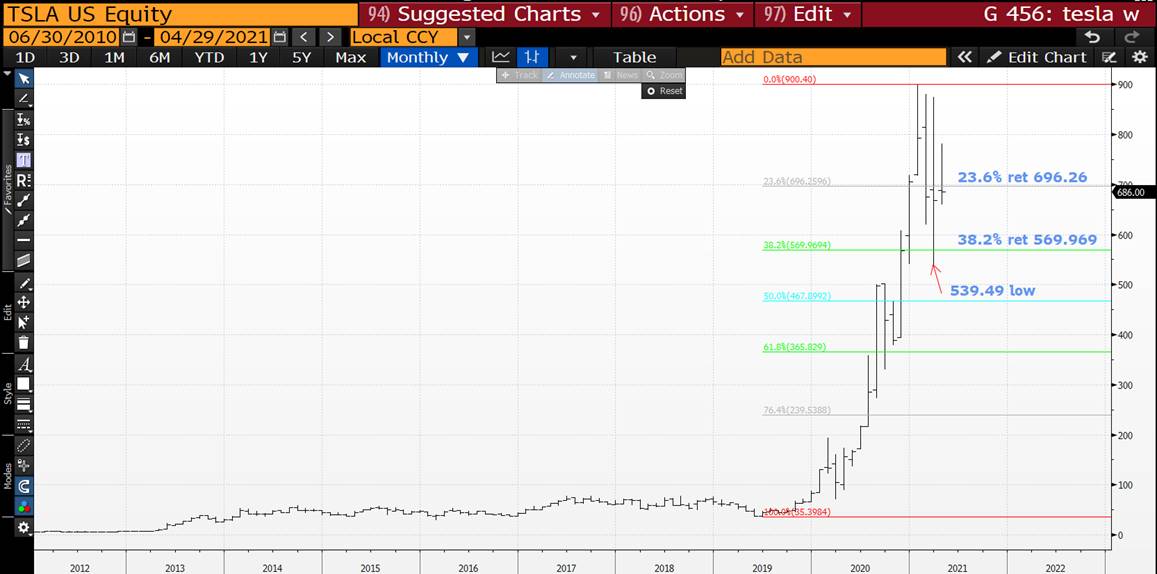
Task: Open the Edit menu
Action: pyautogui.click(x=807, y=14)
